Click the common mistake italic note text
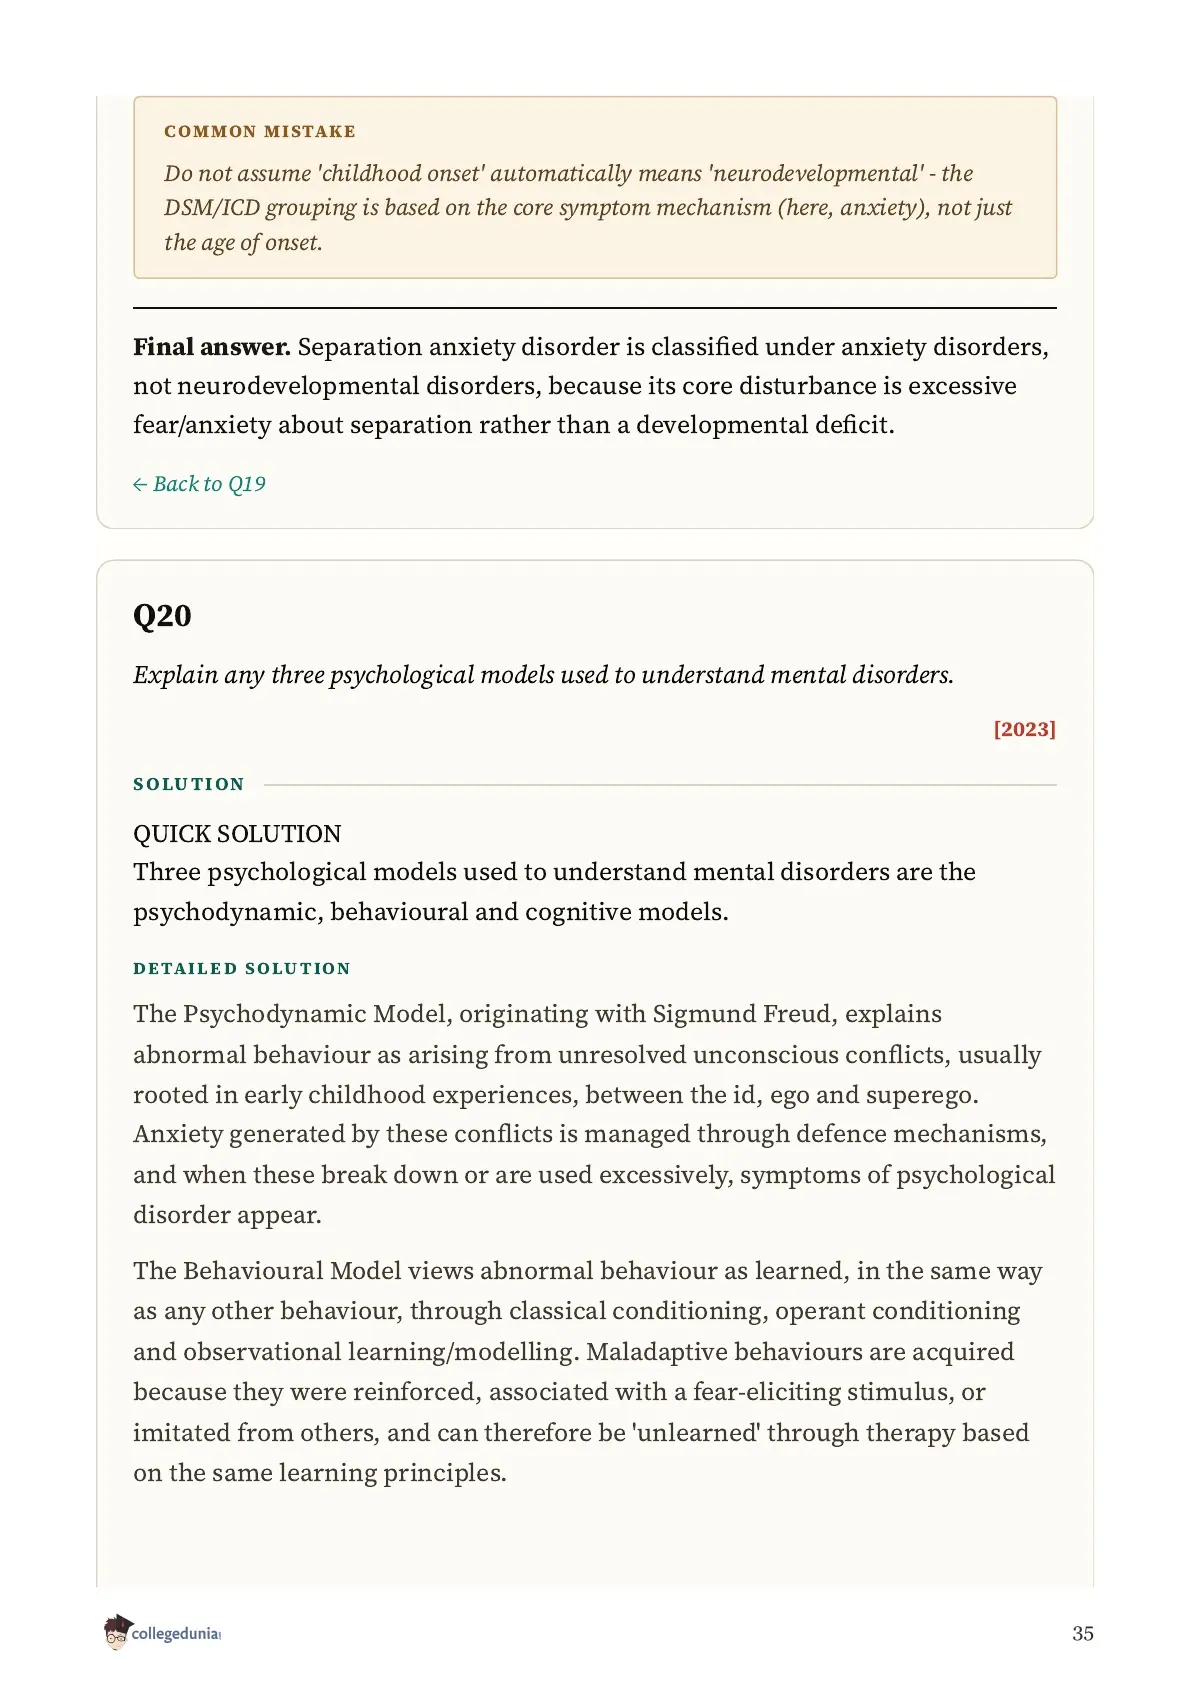Viewport: 1190px width, 1684px height. click(x=588, y=208)
